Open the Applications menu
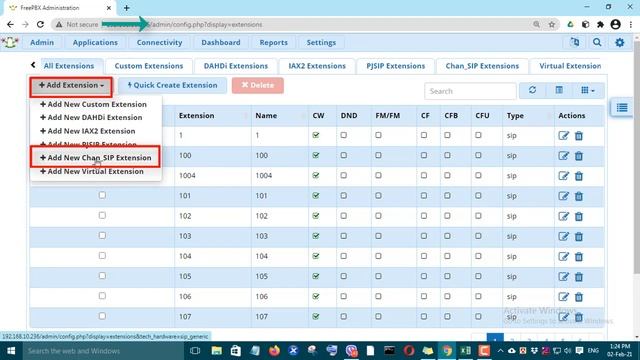 pyautogui.click(x=95, y=42)
